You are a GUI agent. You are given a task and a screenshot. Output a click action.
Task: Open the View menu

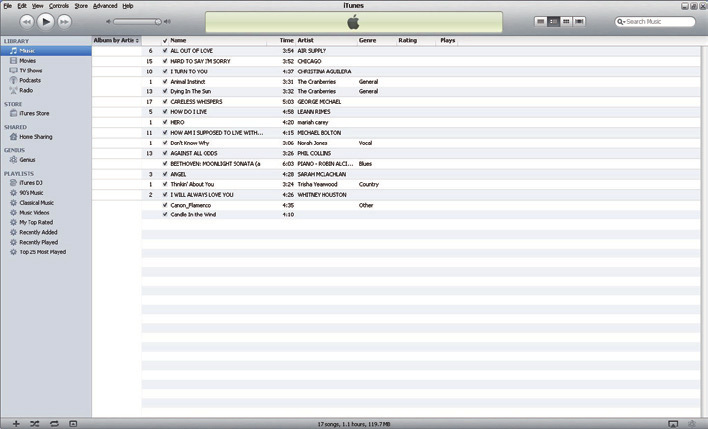[37, 6]
